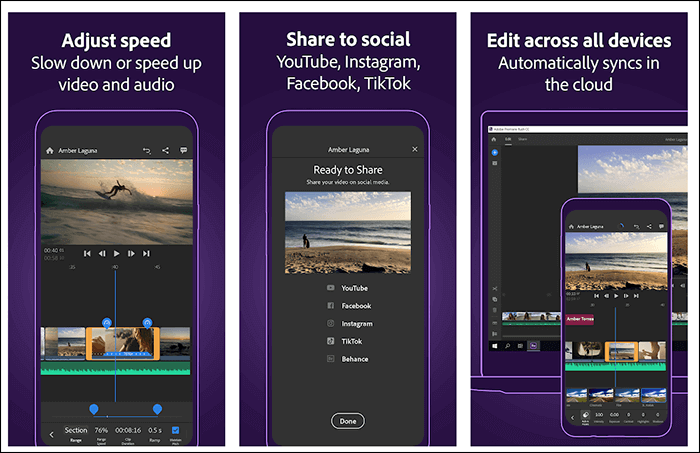Step forward one frame in left phone
The width and height of the screenshot is (700, 453).
[x=131, y=254]
